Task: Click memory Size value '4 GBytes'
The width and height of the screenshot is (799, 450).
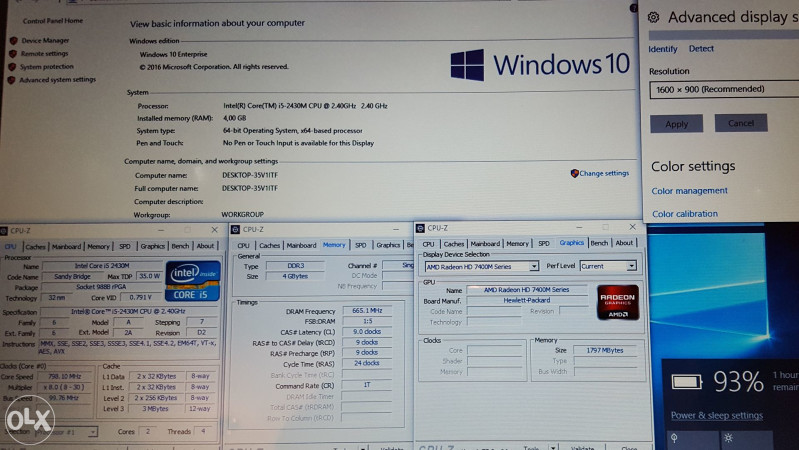Action: tap(296, 276)
